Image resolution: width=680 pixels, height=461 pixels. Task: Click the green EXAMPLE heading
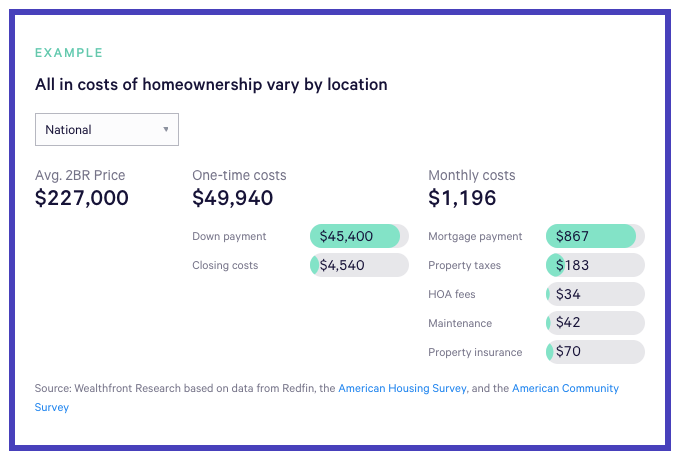tap(69, 53)
